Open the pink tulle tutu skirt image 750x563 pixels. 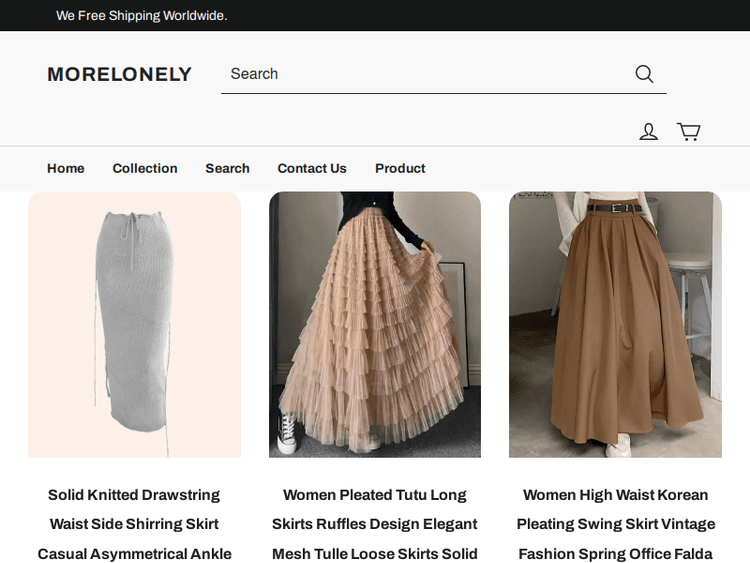tap(375, 324)
